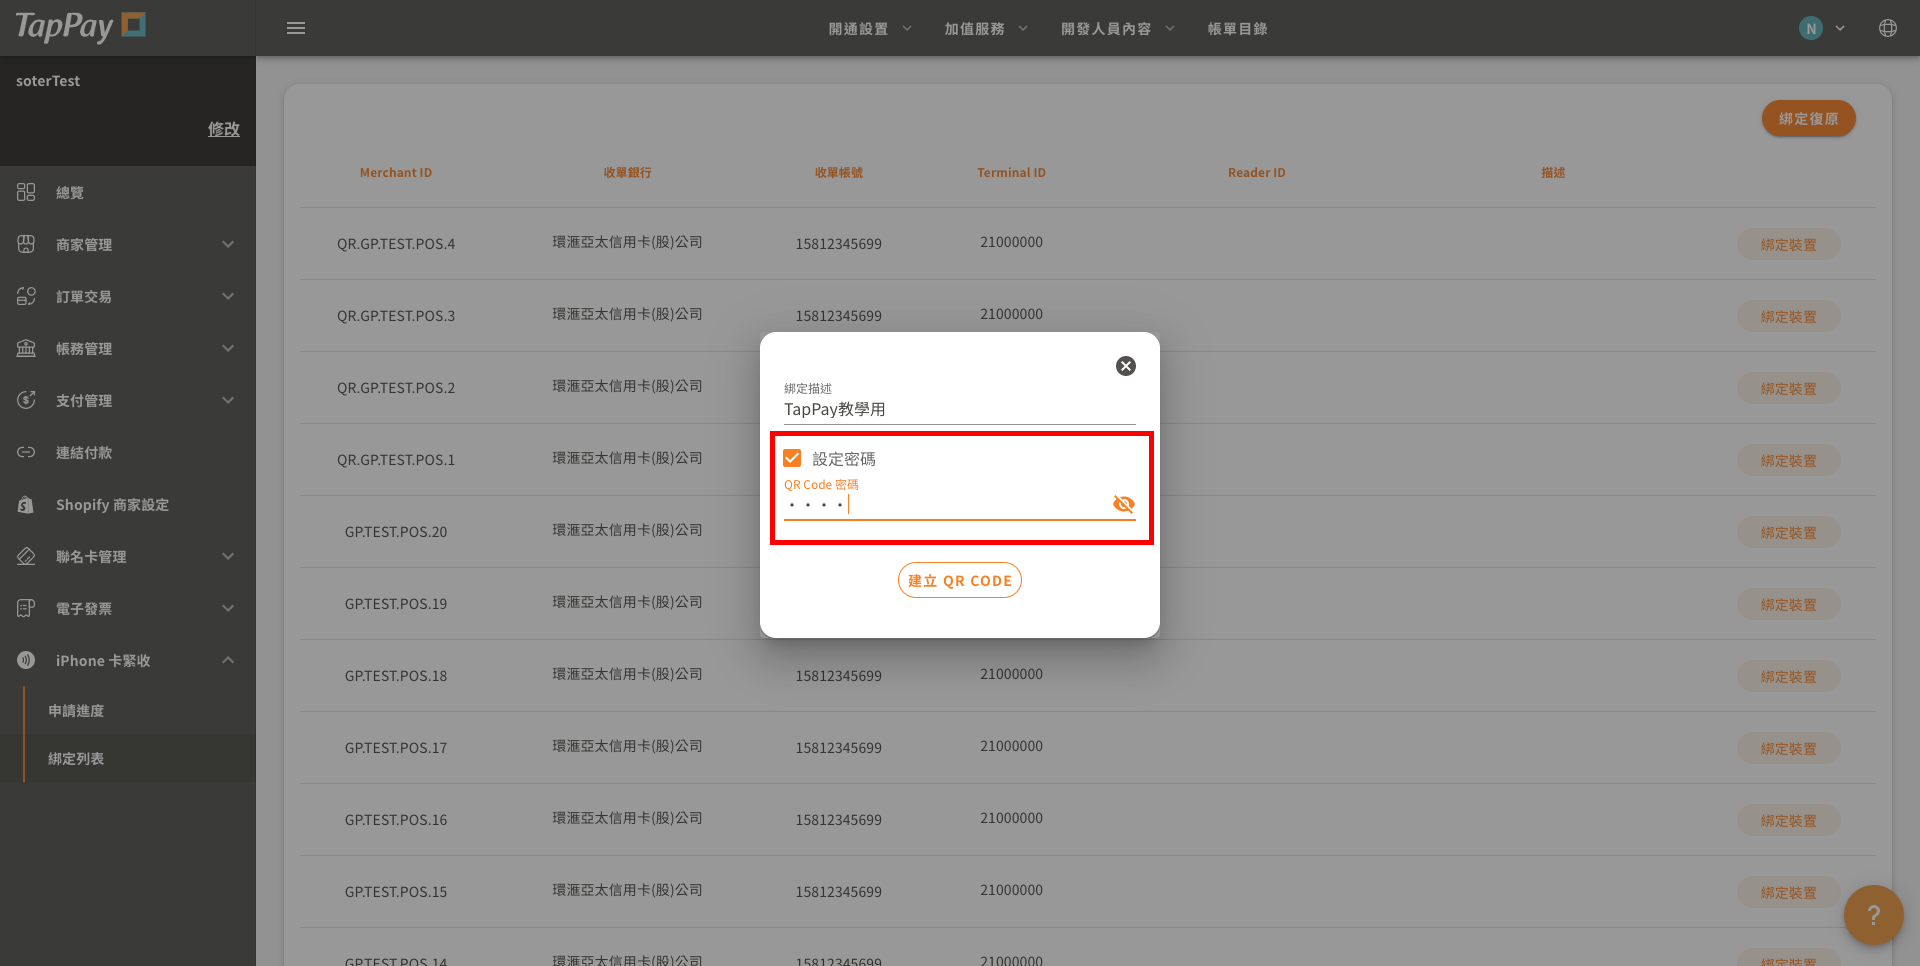Click the Shopify bag icon
Viewport: 1920px width, 966px height.
pos(26,504)
